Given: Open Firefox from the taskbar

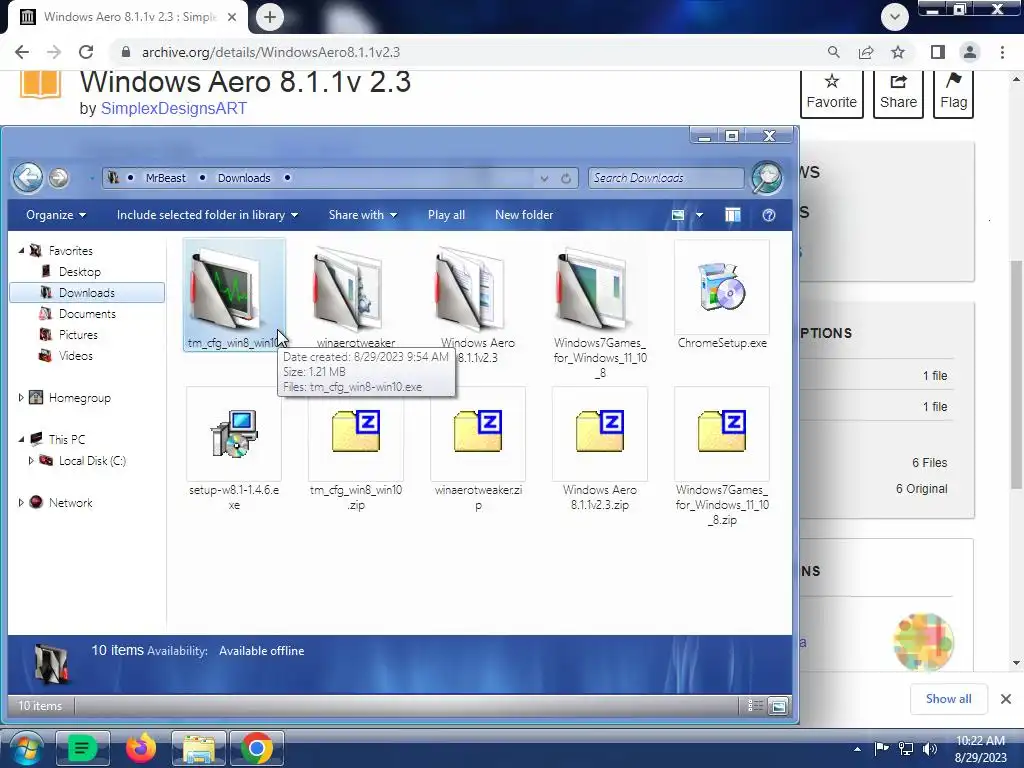Looking at the screenshot, I should click(140, 748).
